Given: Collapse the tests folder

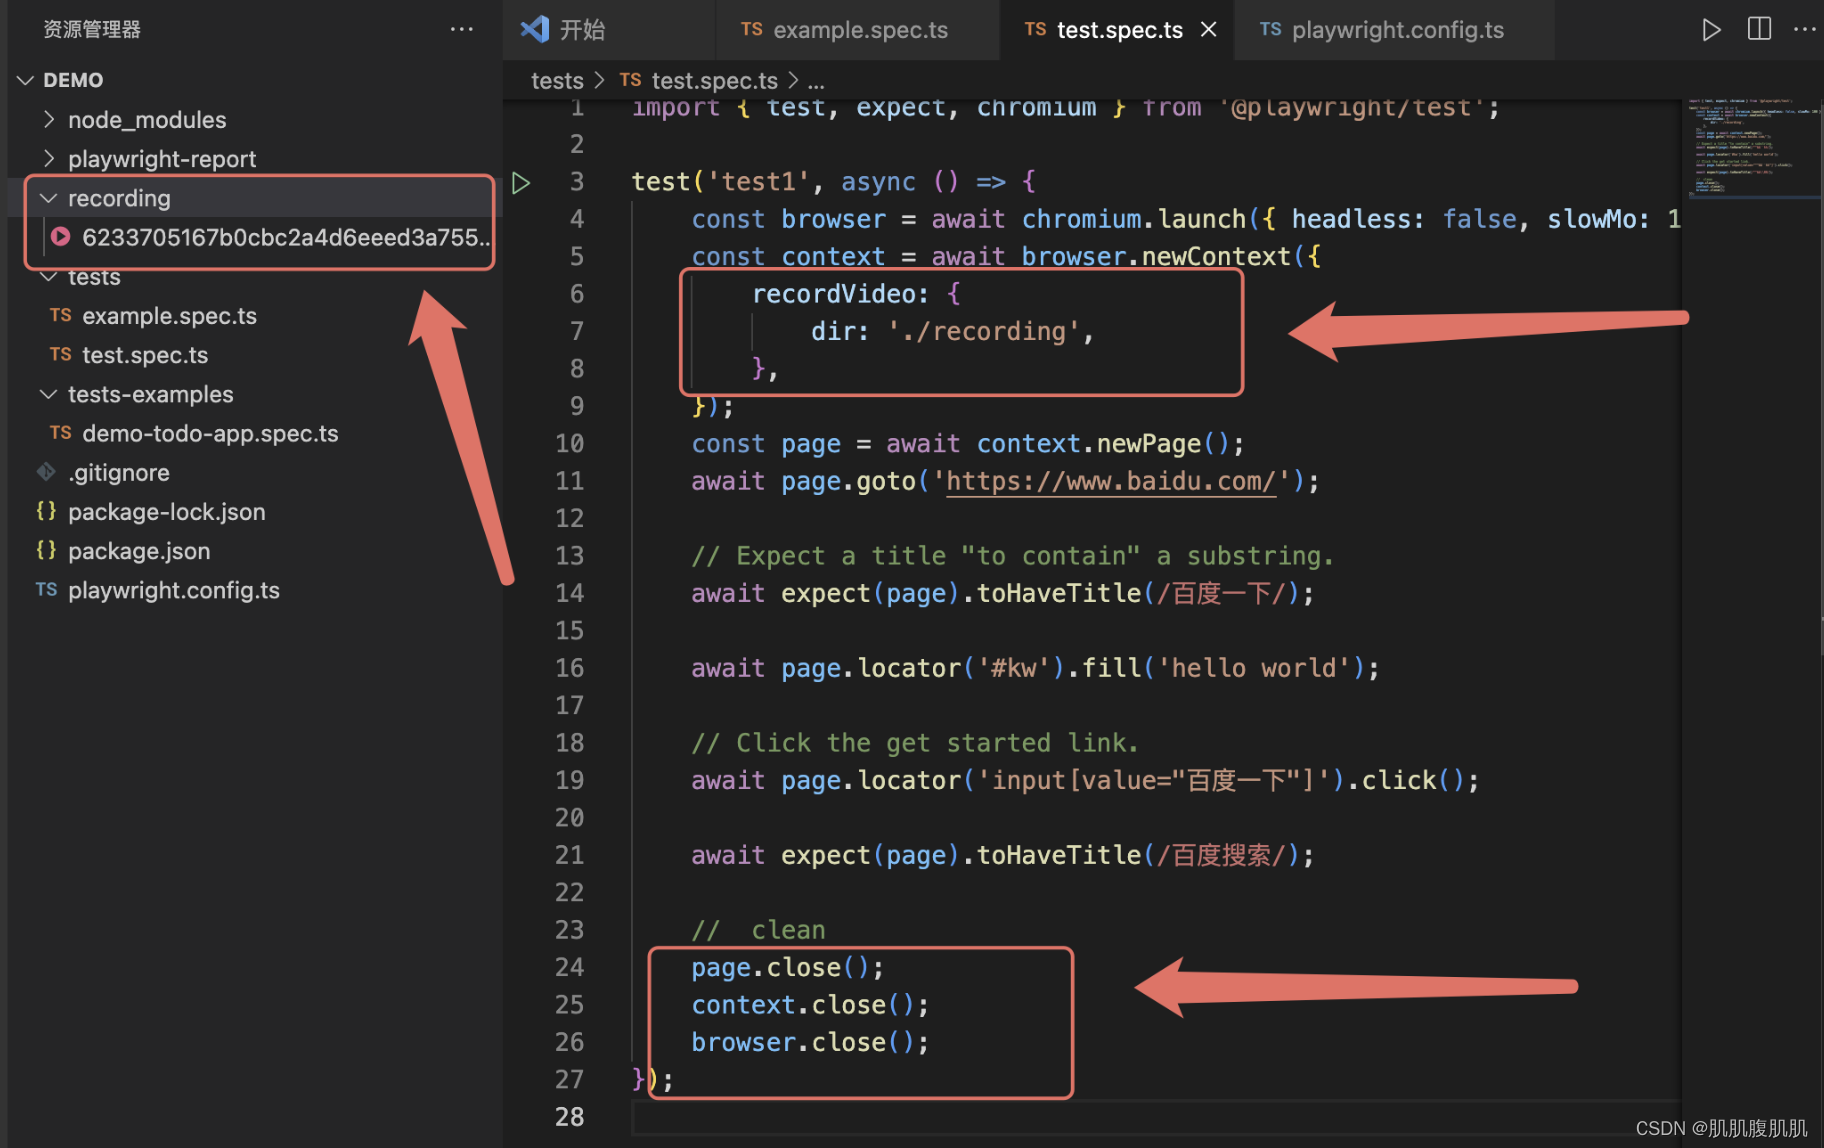Looking at the screenshot, I should tap(48, 277).
